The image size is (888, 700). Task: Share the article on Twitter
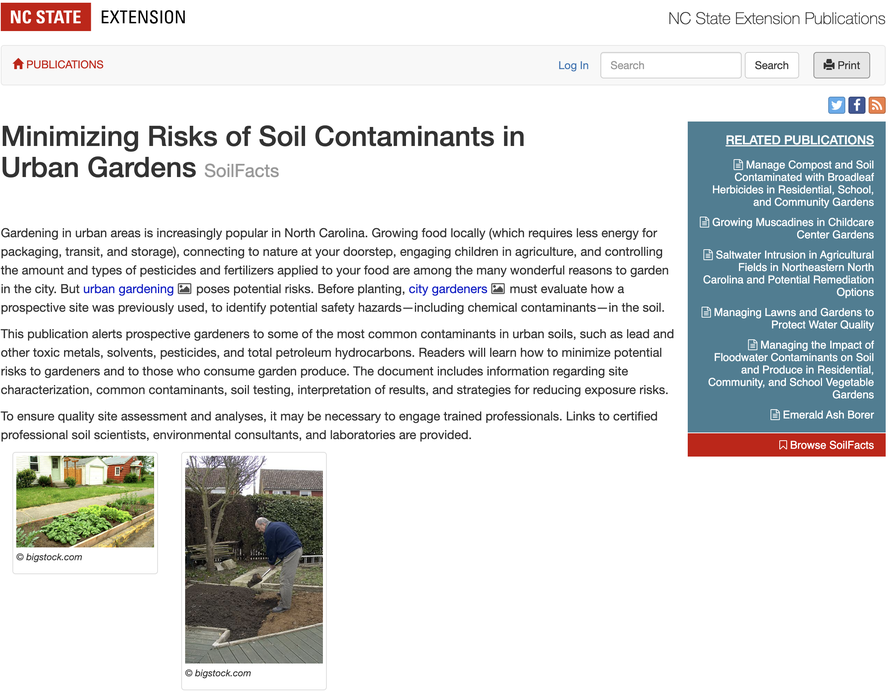(836, 105)
